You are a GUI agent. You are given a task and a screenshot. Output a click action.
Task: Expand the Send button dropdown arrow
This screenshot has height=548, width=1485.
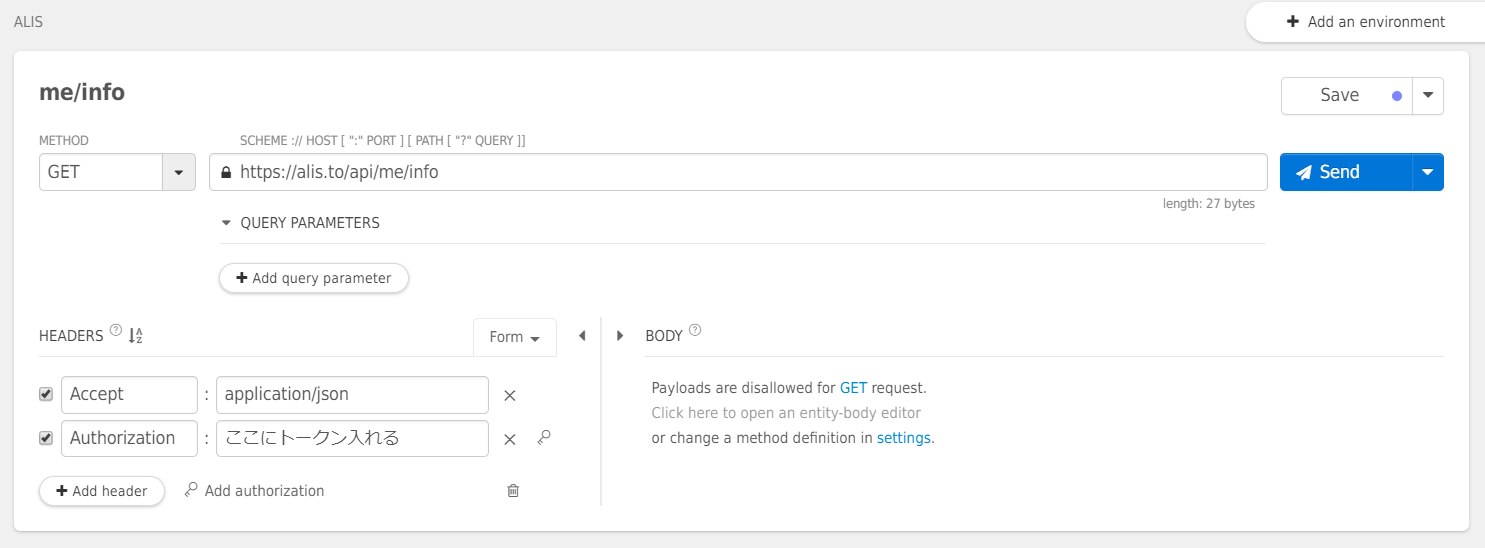pyautogui.click(x=1427, y=172)
